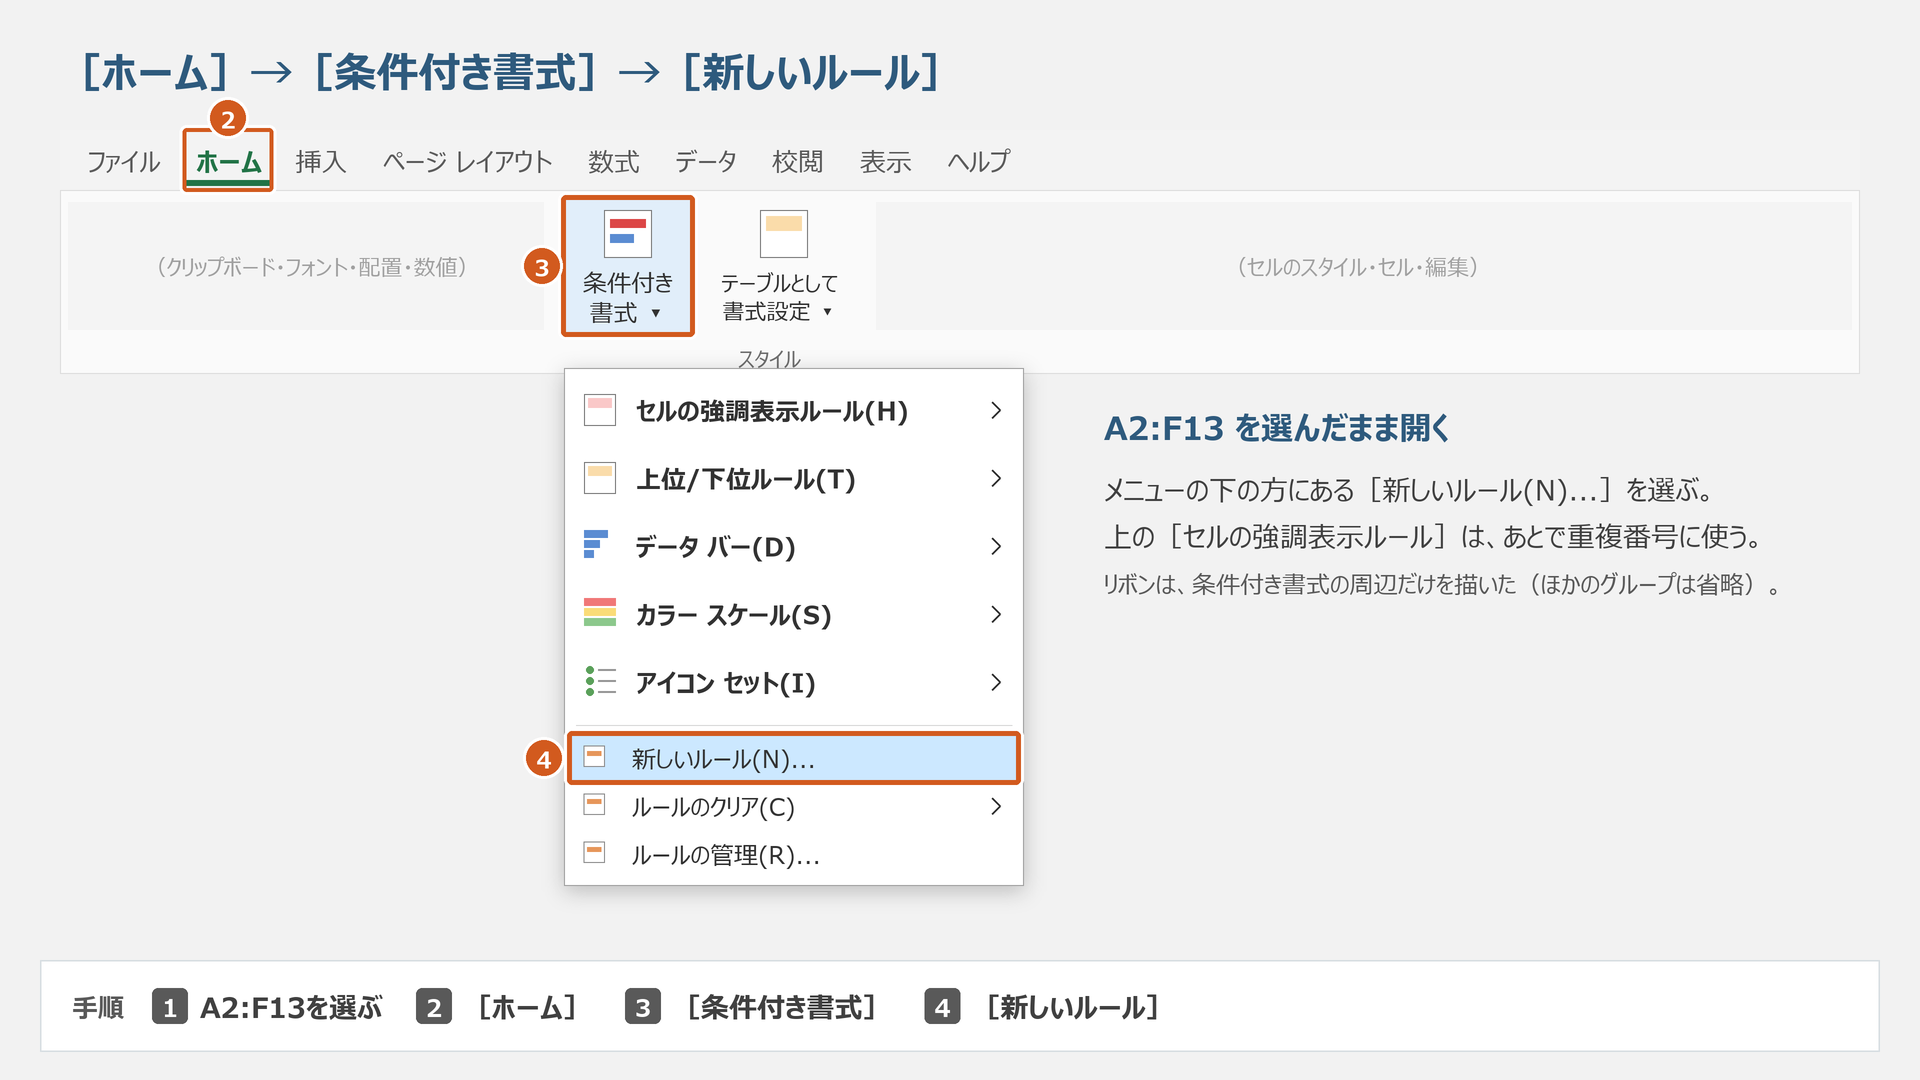Select the ホーム ribbon tab
1920x1080 pixels.
click(x=228, y=162)
